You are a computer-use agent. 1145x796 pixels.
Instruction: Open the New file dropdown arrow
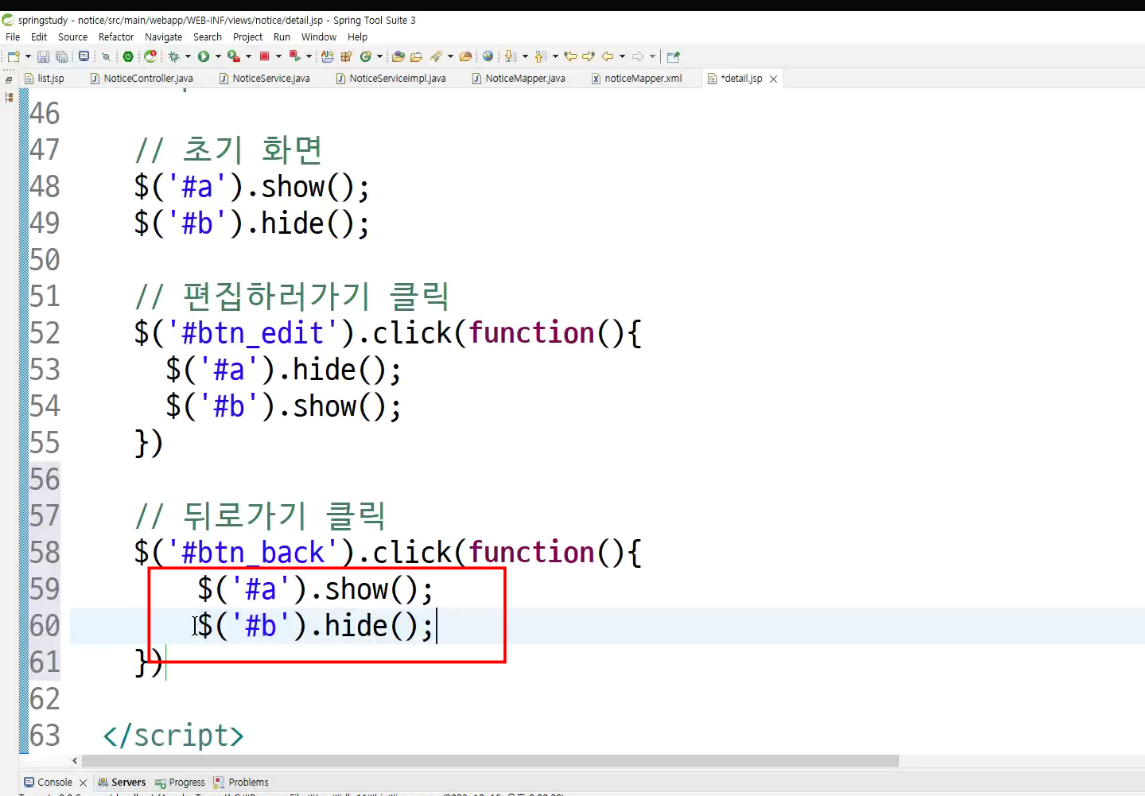click(x=28, y=56)
